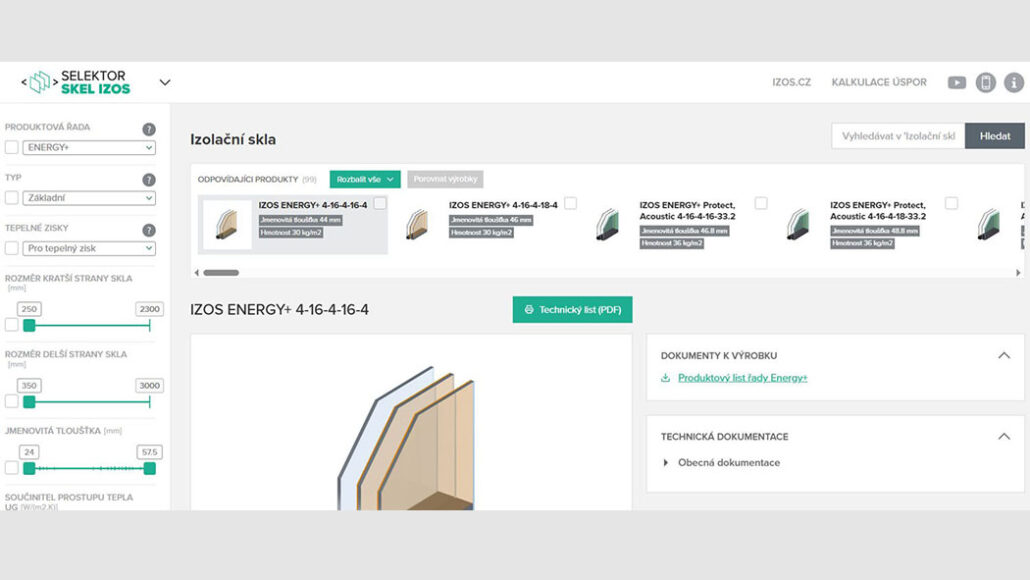Click the thickness minimum value 24
Image resolution: width=1030 pixels, height=580 pixels.
pyautogui.click(x=29, y=452)
